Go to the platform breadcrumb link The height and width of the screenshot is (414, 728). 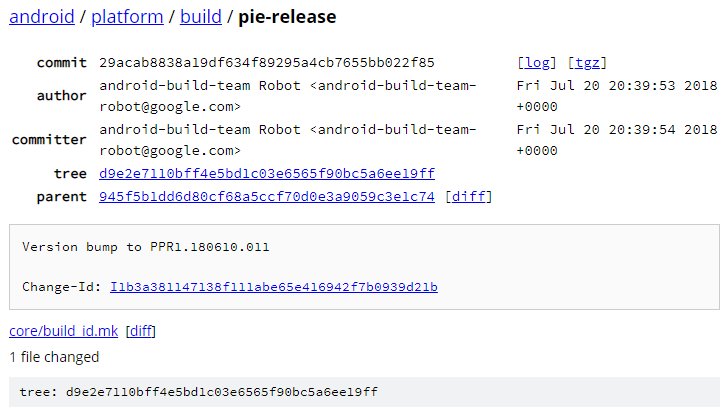coord(126,17)
